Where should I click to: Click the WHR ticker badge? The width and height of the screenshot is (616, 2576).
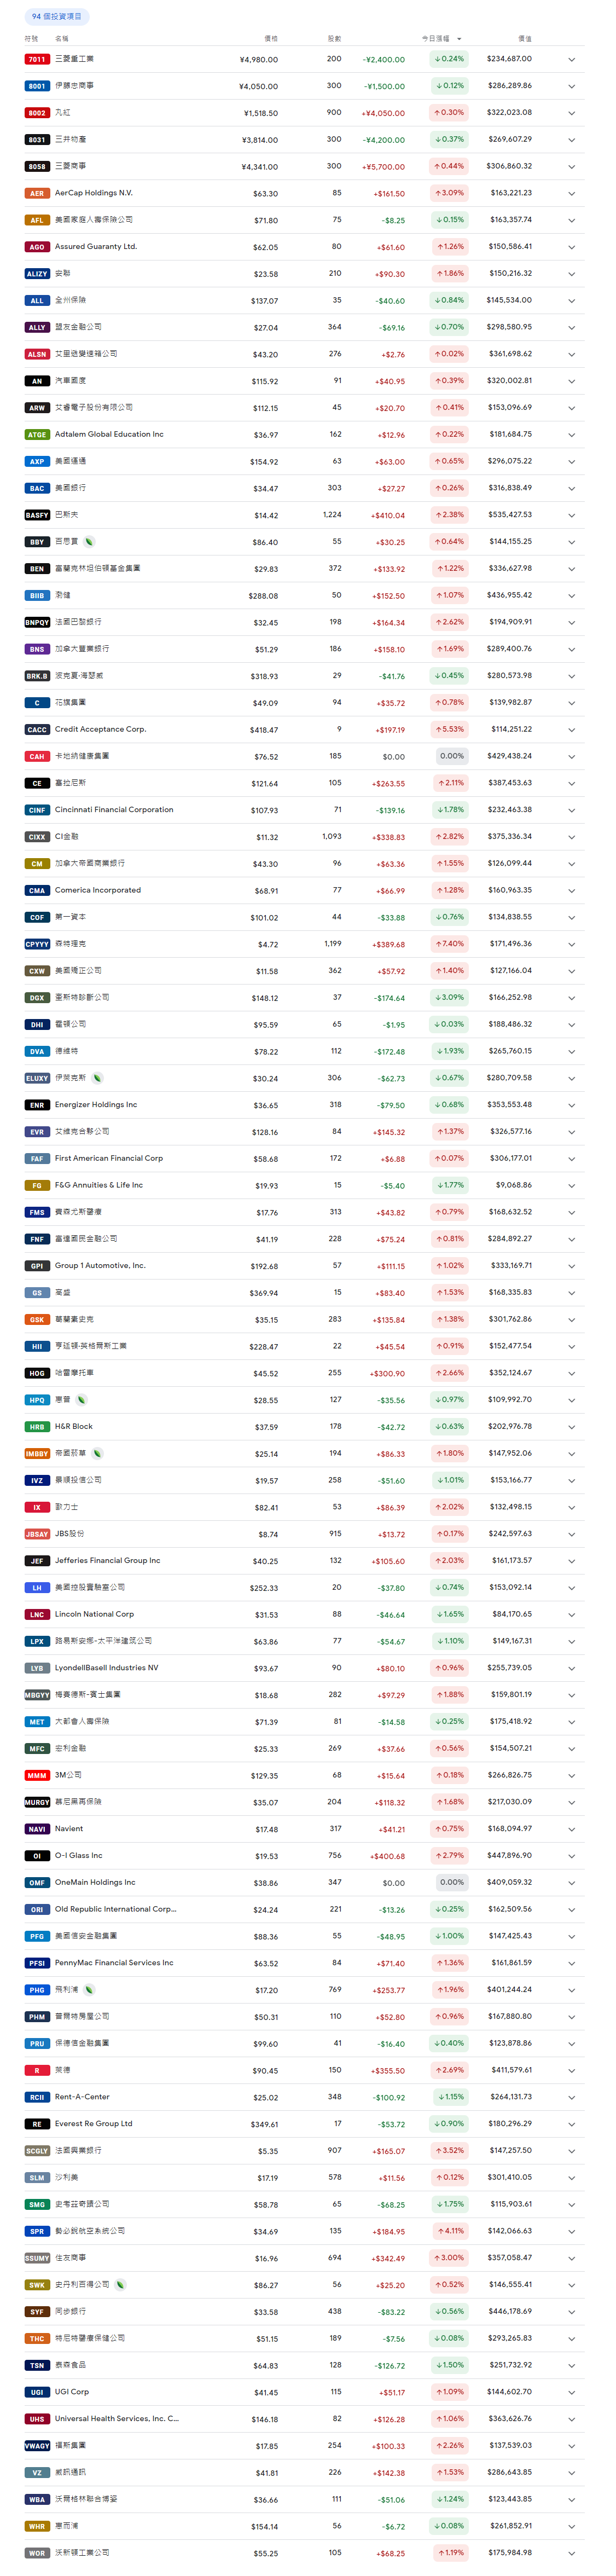pyautogui.click(x=37, y=2527)
